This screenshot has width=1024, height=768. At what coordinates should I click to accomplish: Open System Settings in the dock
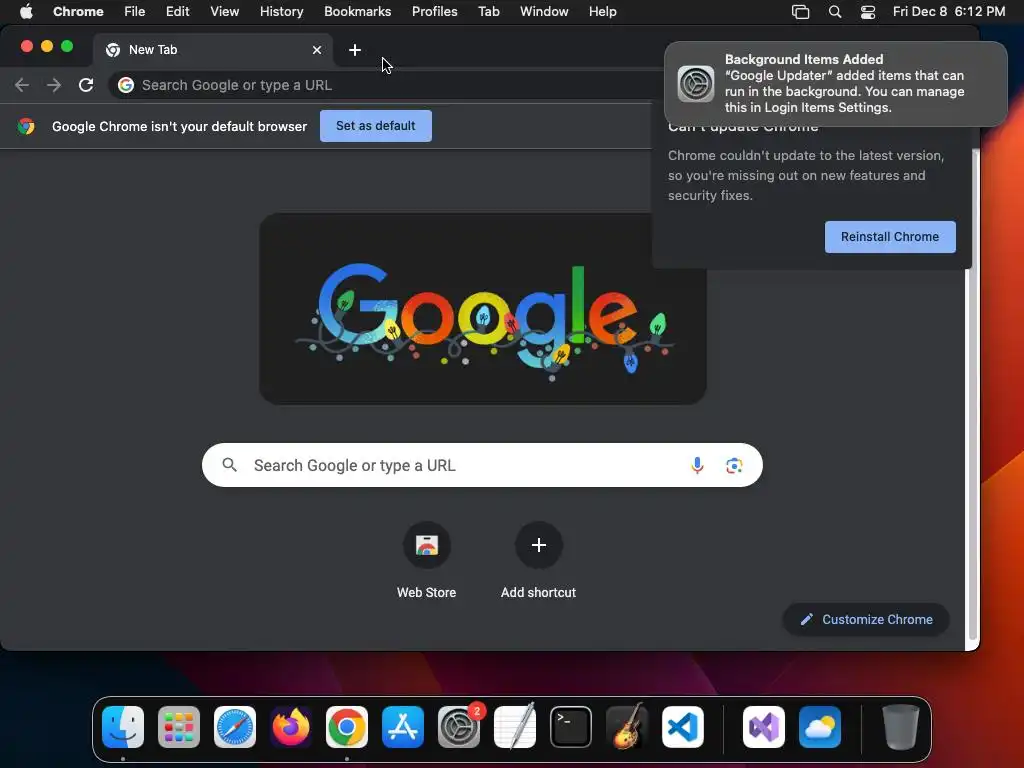click(459, 727)
